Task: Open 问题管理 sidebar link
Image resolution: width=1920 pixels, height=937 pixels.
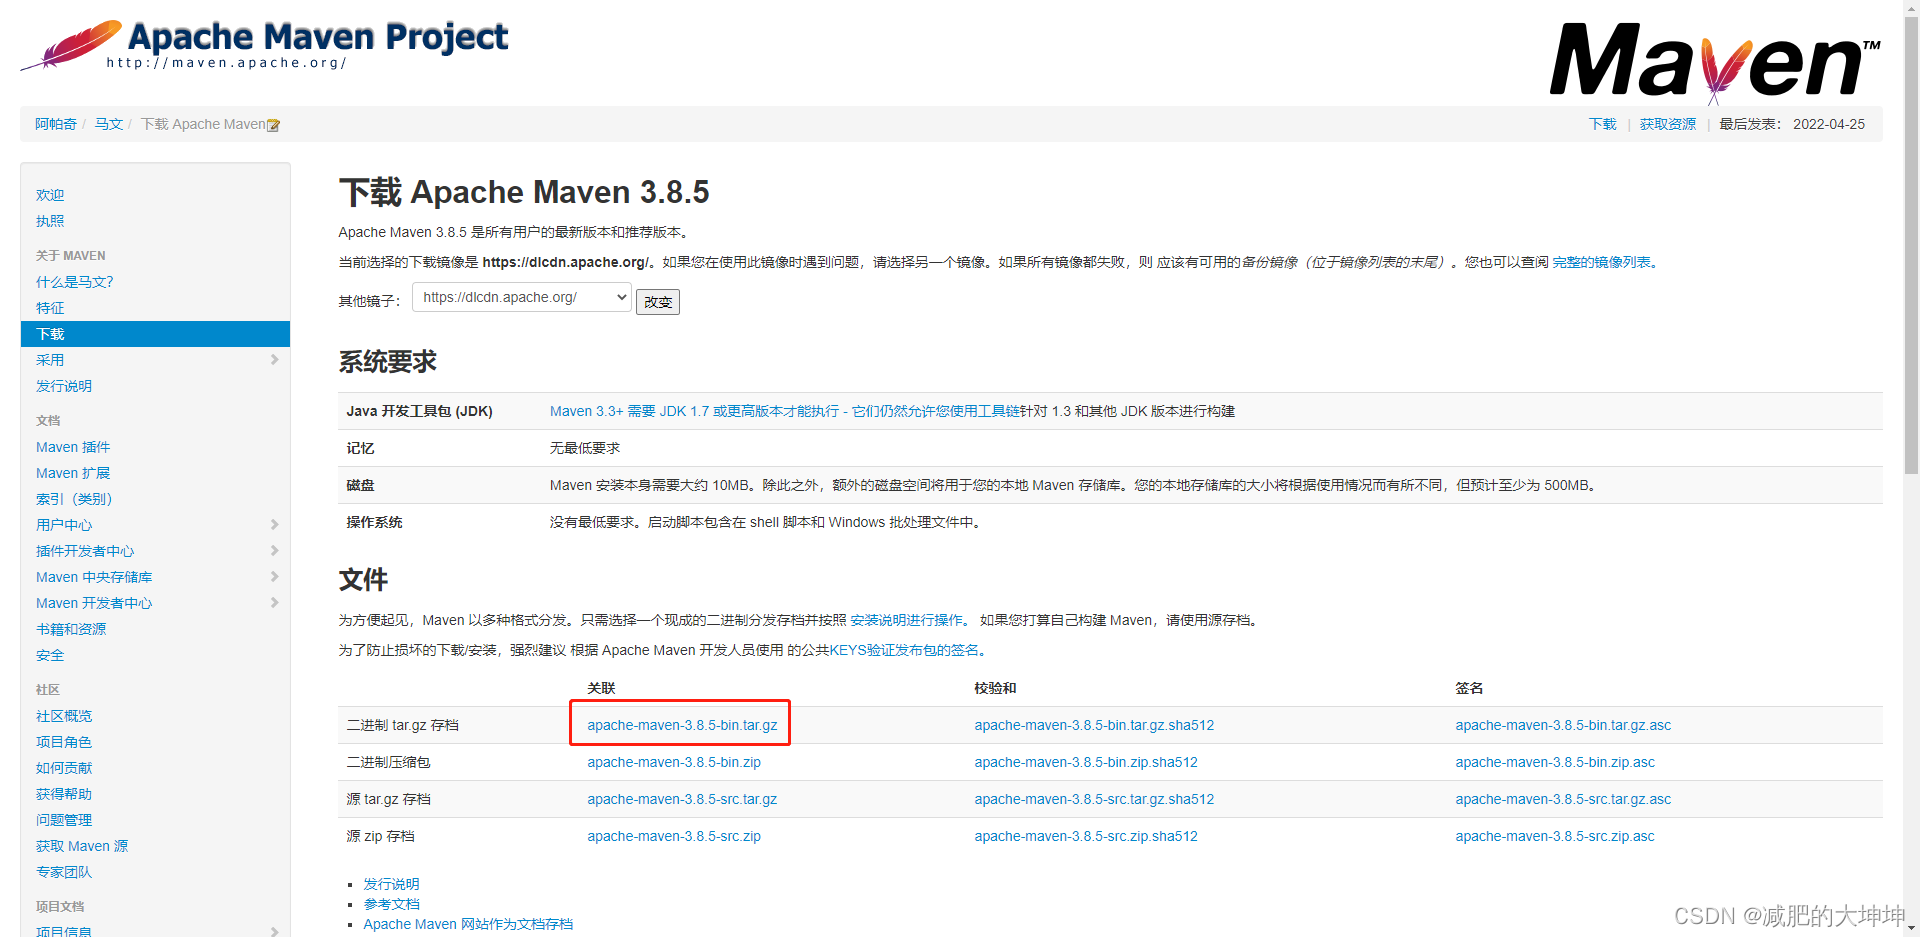Action: (64, 820)
